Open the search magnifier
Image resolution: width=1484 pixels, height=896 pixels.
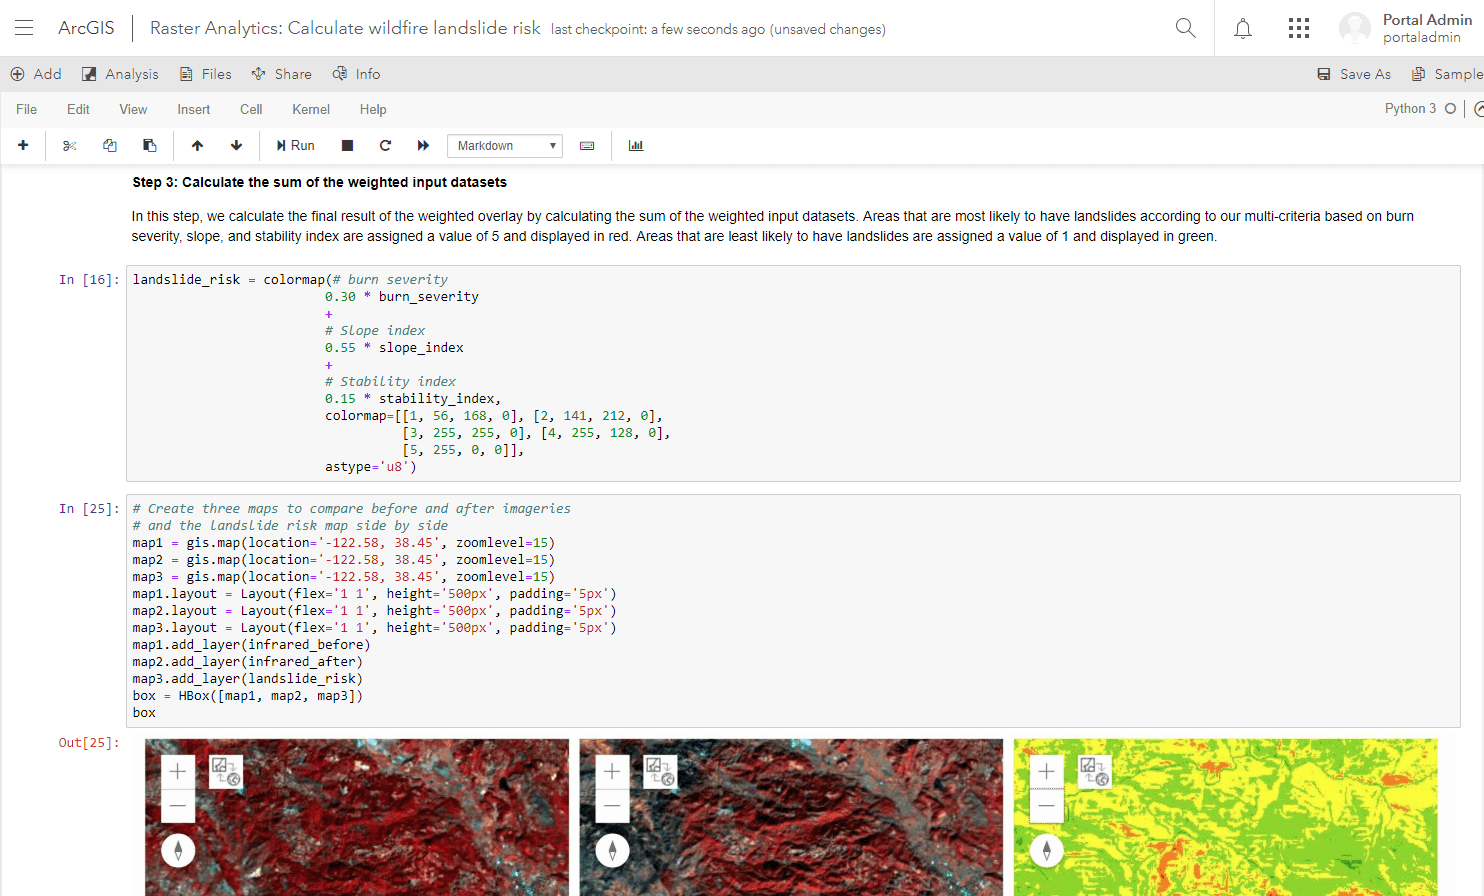[1185, 27]
